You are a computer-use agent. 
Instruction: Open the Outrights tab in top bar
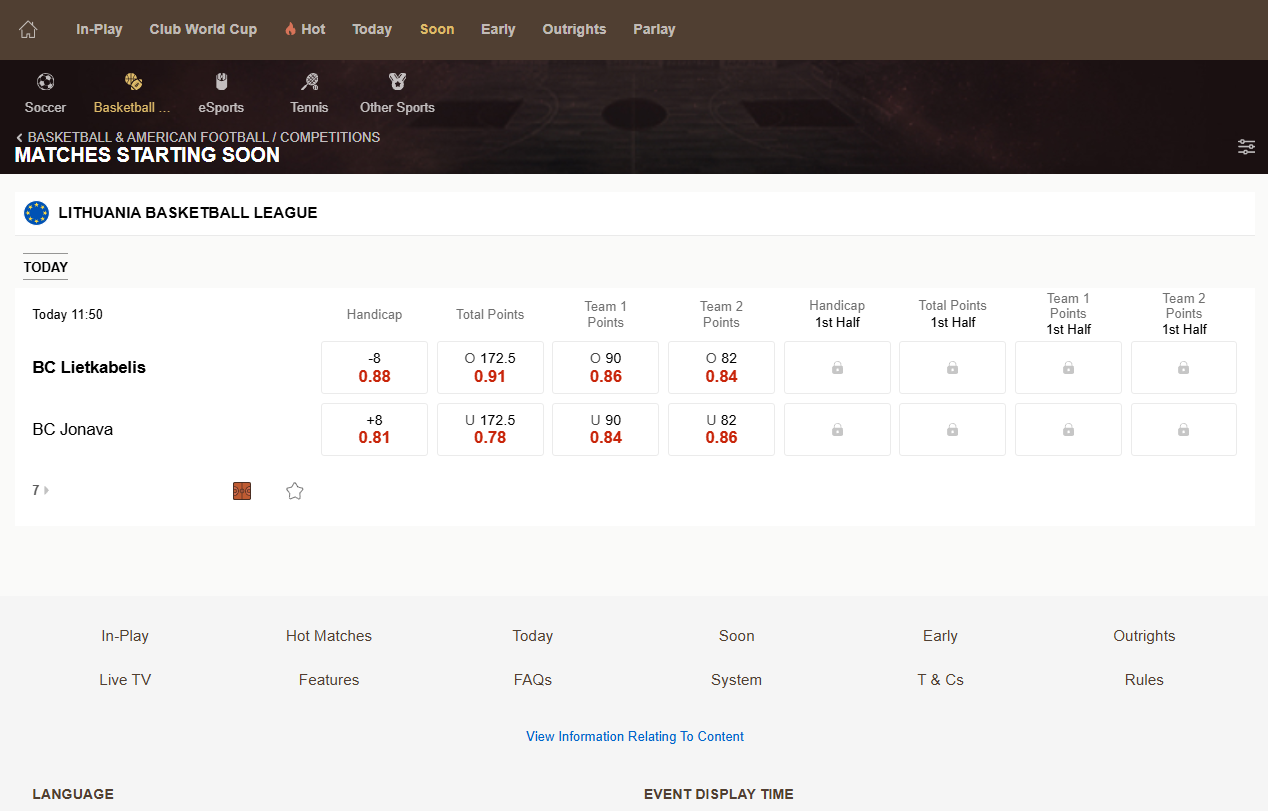[574, 29]
